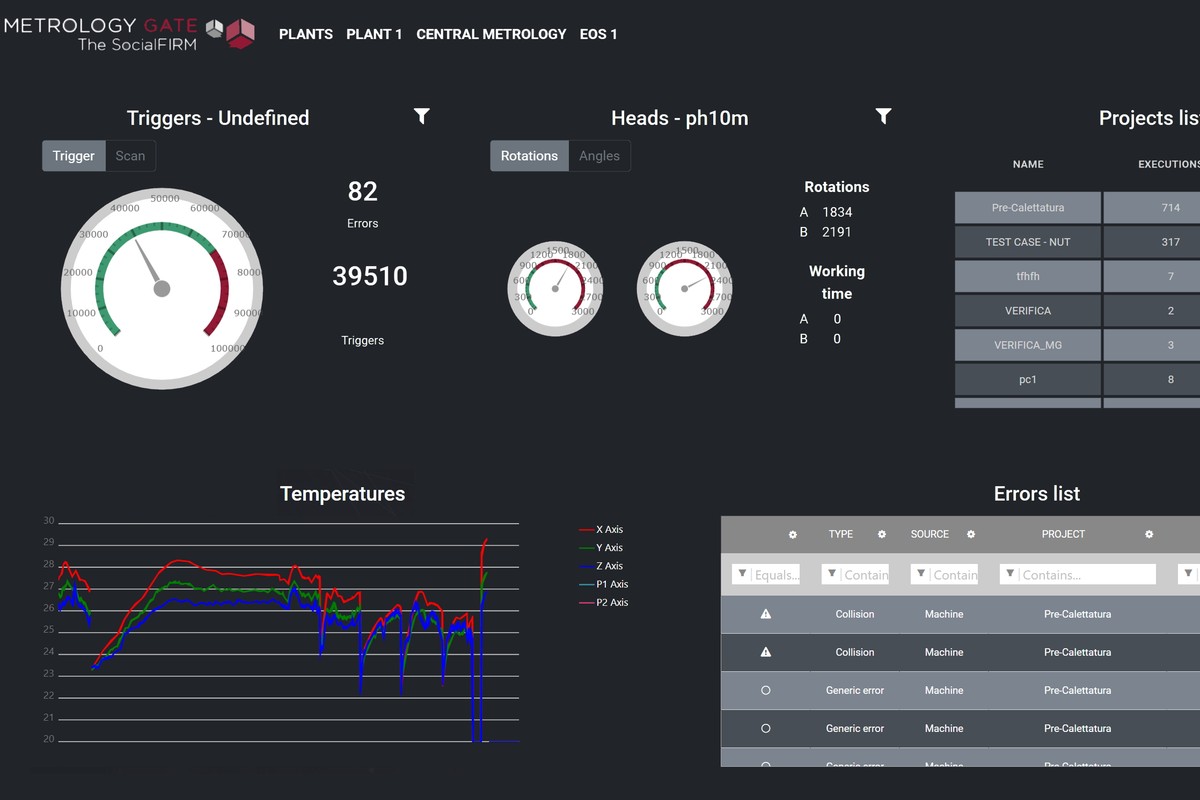Screen dimensions: 1200x800
Task: Click the 82 Errors counter
Action: [362, 191]
